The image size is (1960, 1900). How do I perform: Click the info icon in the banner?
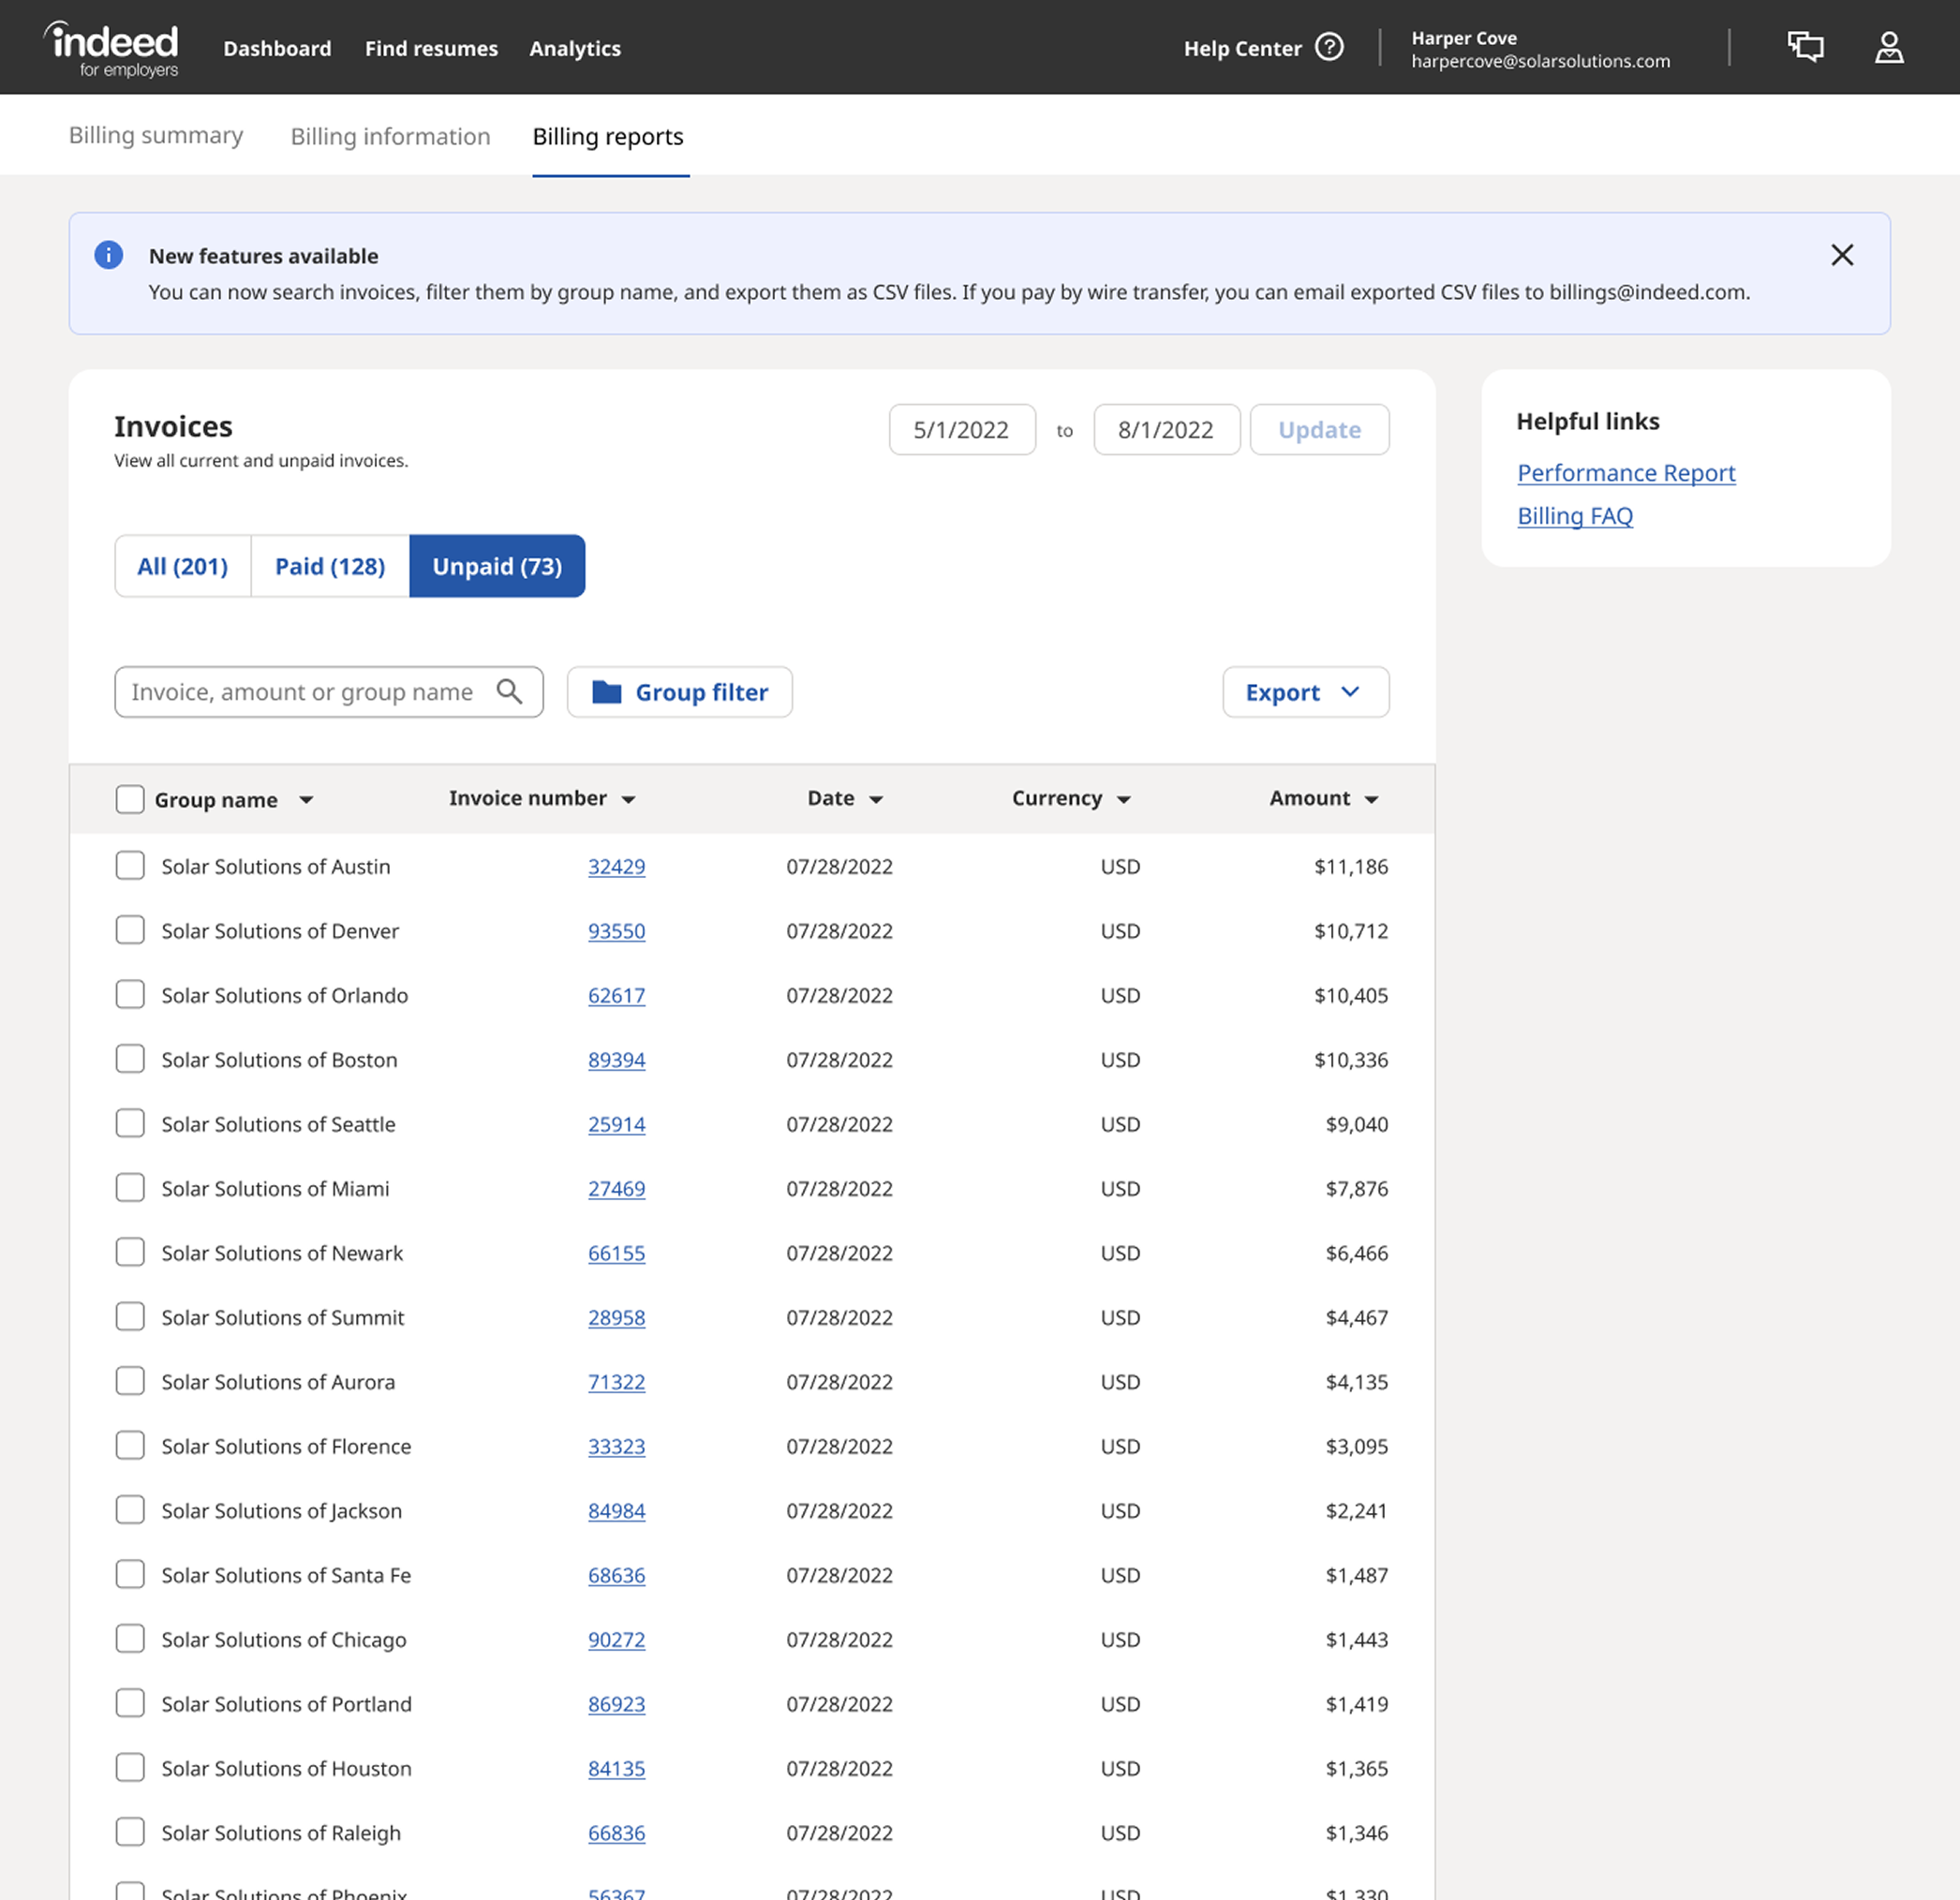[x=109, y=255]
